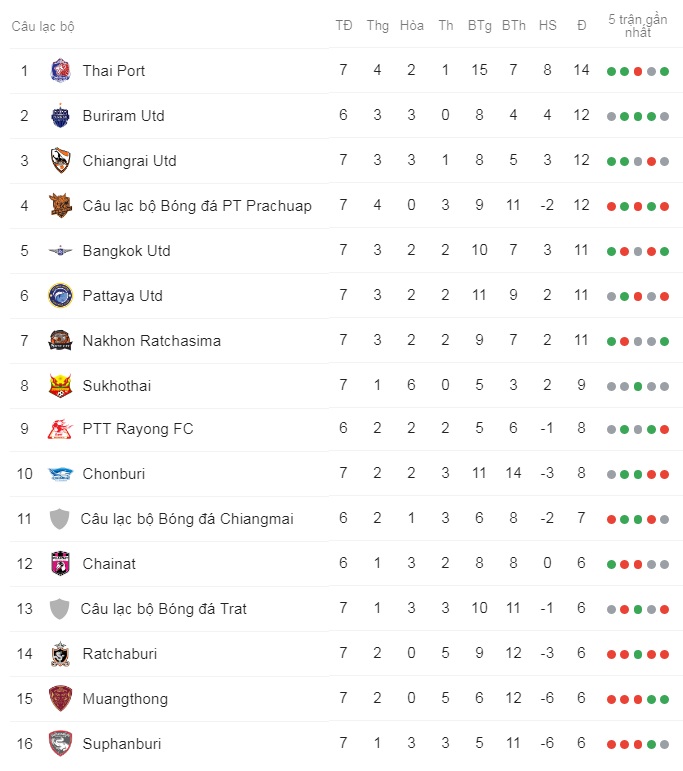Viewport: 683px width, 771px height.
Task: Click the 'Câu lạc bộ' column header
Action: 43,26
